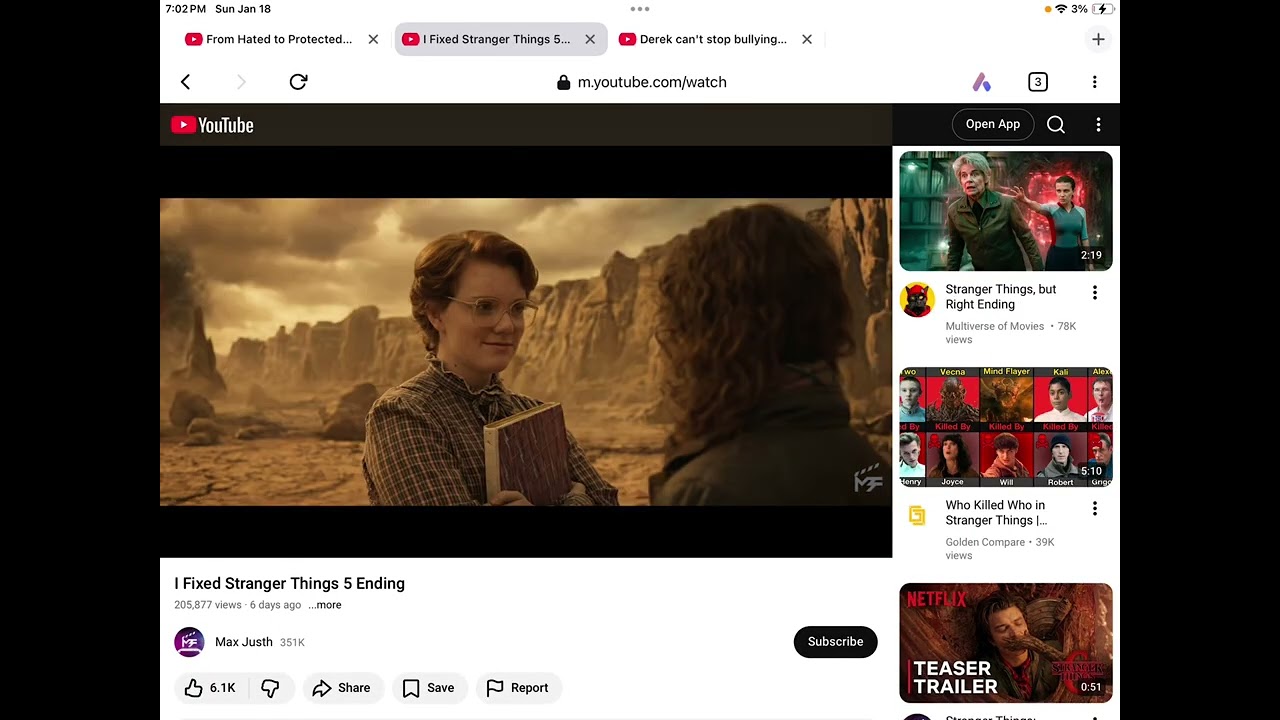The image size is (1280, 720).
Task: Open options for Who Killed Who video
Action: pyautogui.click(x=1095, y=509)
